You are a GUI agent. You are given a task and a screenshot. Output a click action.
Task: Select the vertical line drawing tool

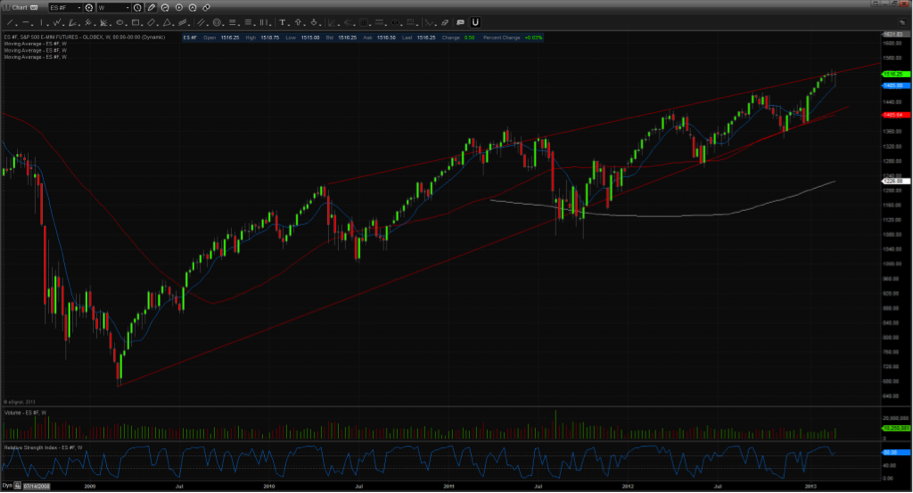pyautogui.click(x=41, y=23)
